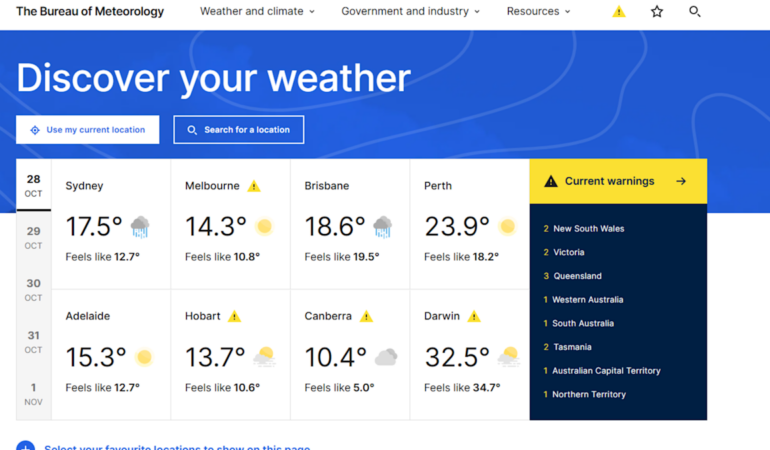Screen dimensions: 770x450
Task: Go to The Bureau of Meteorology home
Action: (90, 11)
